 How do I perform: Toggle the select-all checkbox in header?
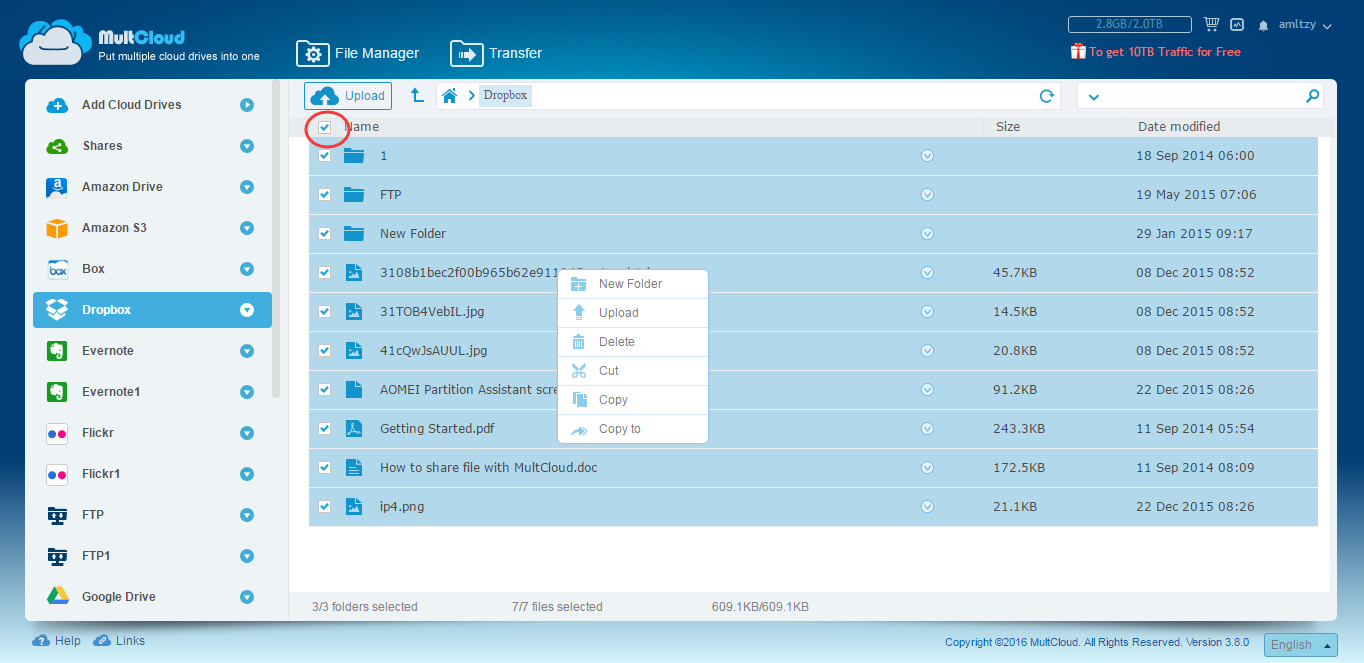(324, 127)
